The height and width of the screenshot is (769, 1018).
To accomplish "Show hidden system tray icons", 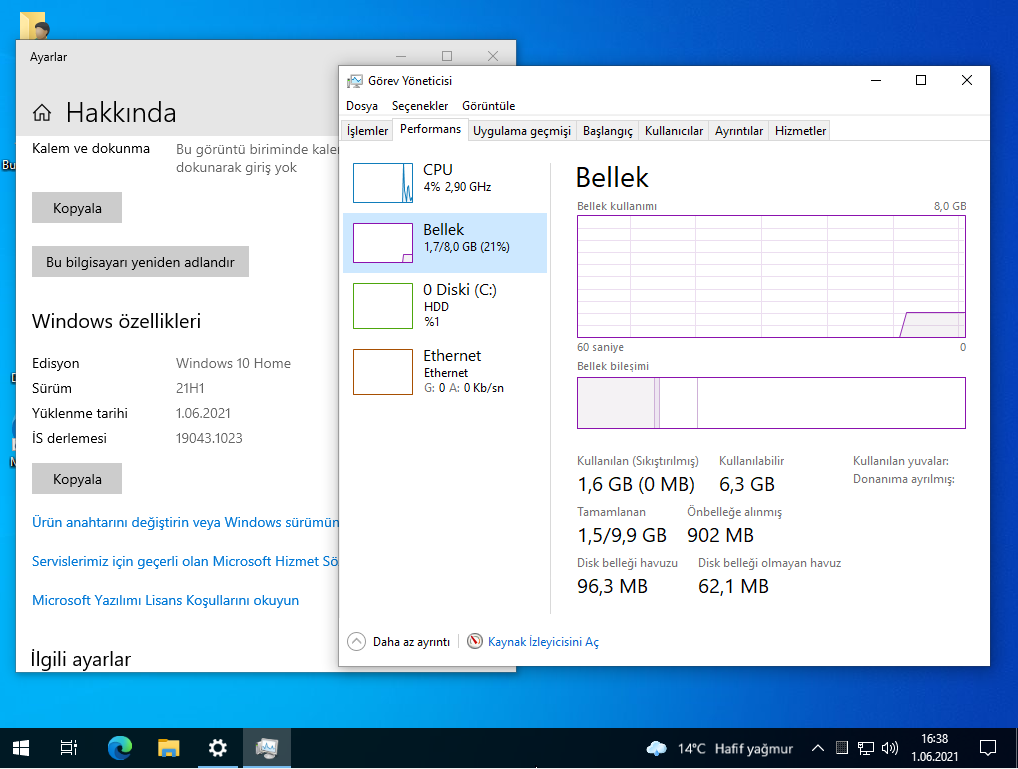I will coord(818,748).
